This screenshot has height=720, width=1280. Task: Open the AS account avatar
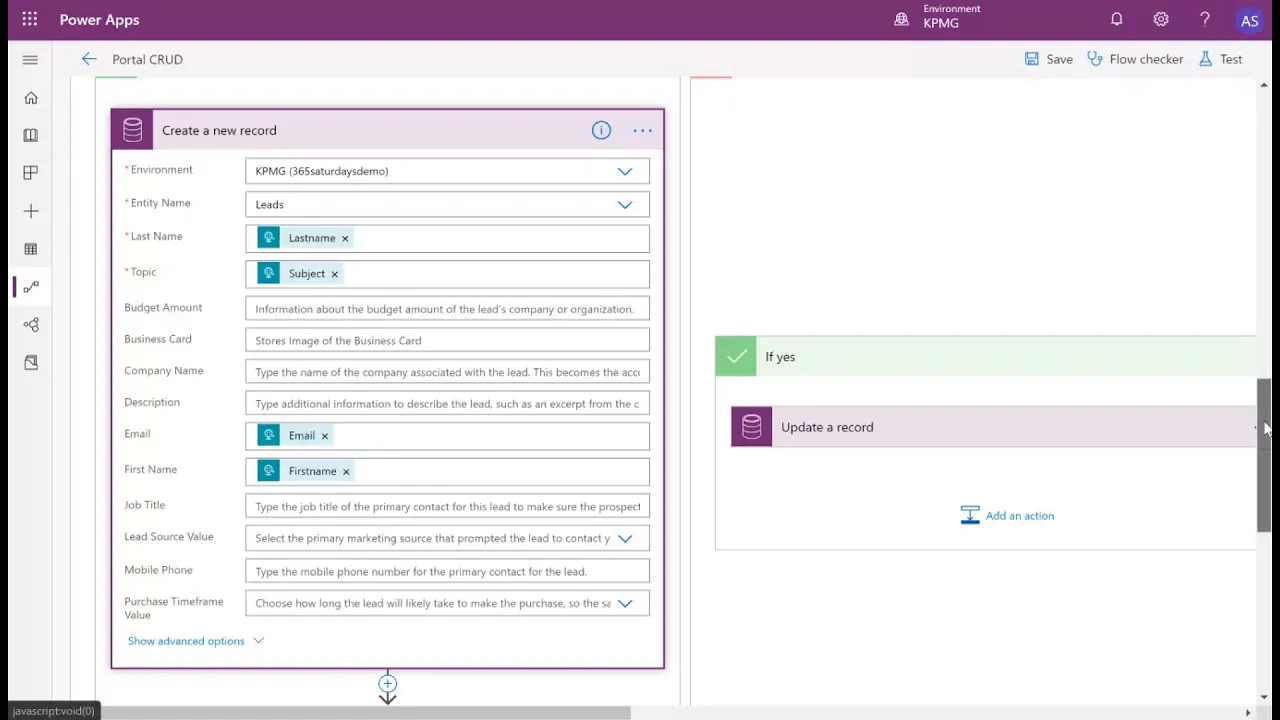click(x=1249, y=20)
